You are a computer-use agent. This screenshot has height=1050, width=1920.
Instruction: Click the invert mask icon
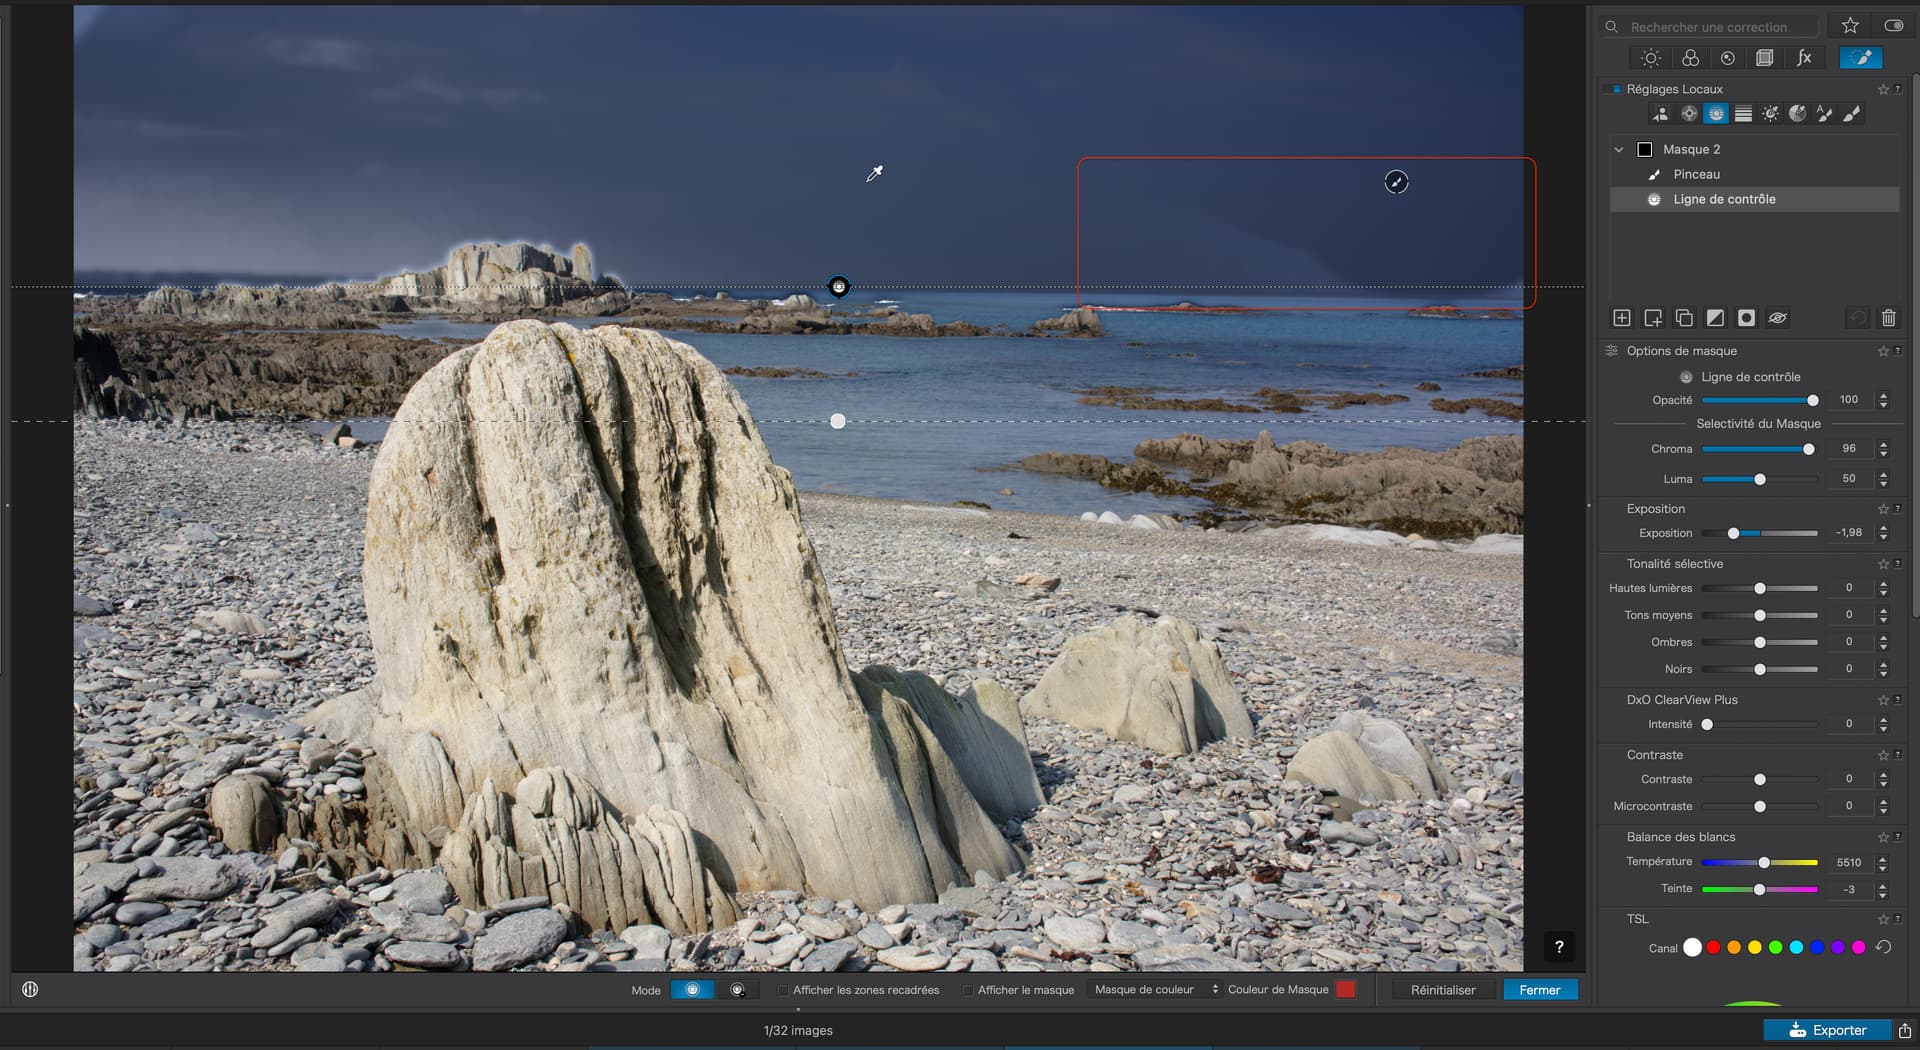(1715, 318)
